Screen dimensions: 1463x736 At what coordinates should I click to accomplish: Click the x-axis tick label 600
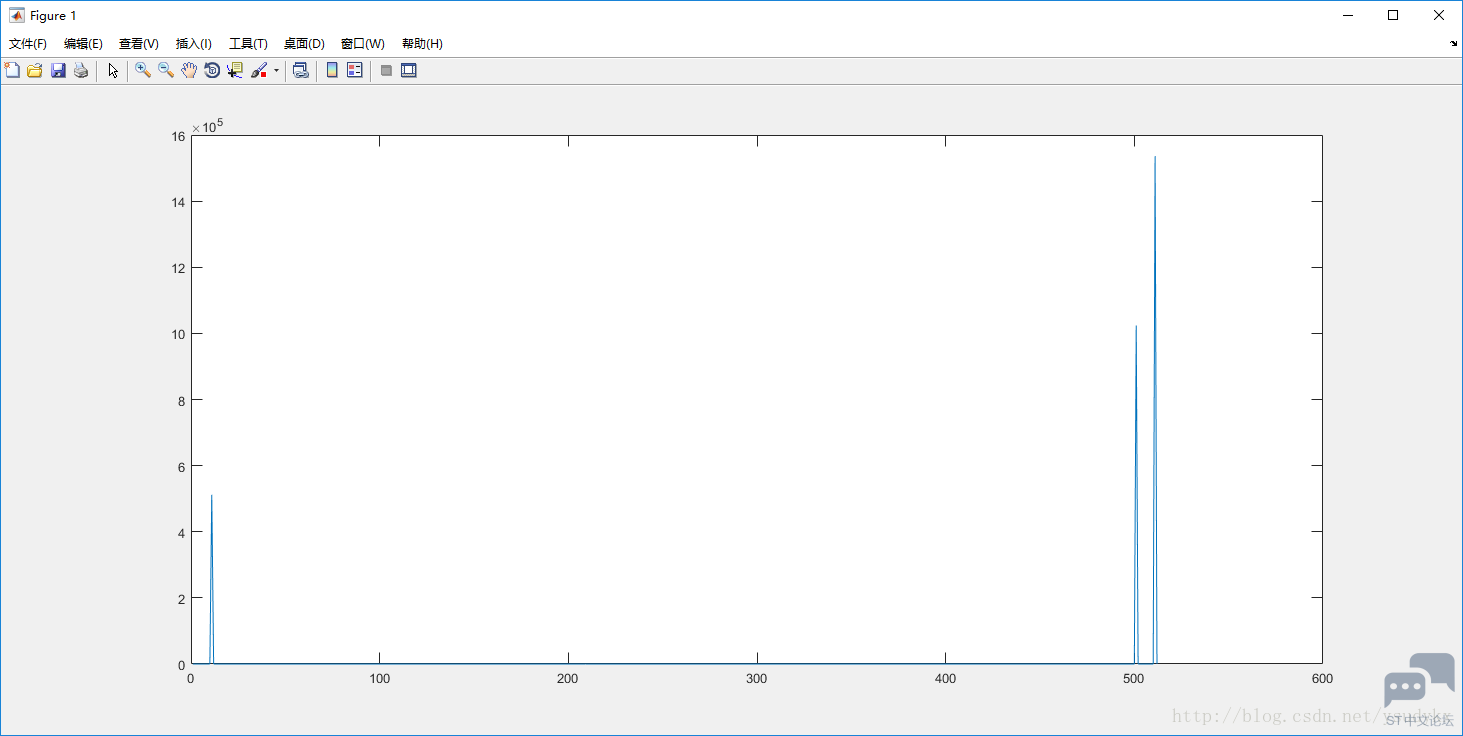click(1322, 679)
